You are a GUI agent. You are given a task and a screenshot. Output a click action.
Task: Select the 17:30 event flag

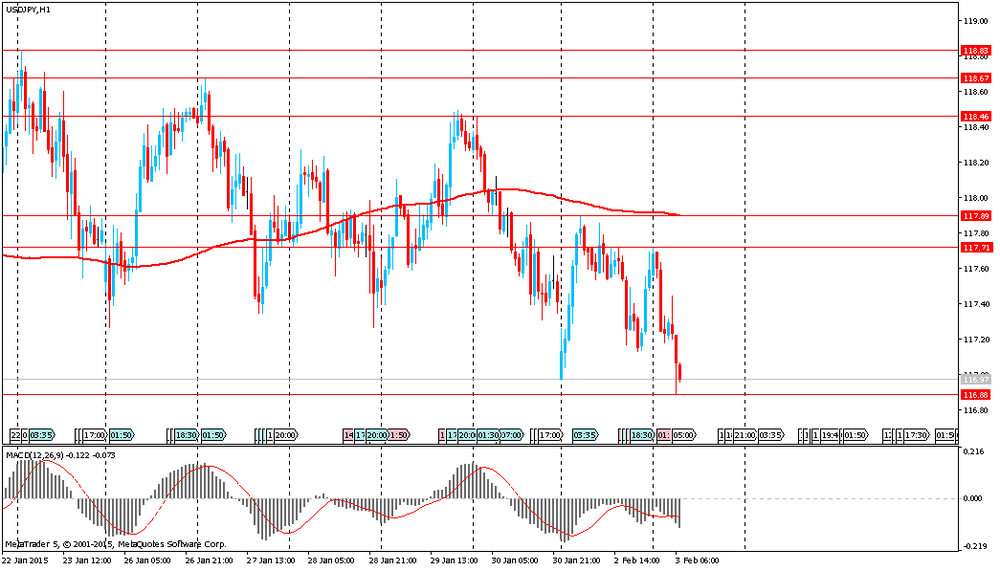click(x=917, y=436)
